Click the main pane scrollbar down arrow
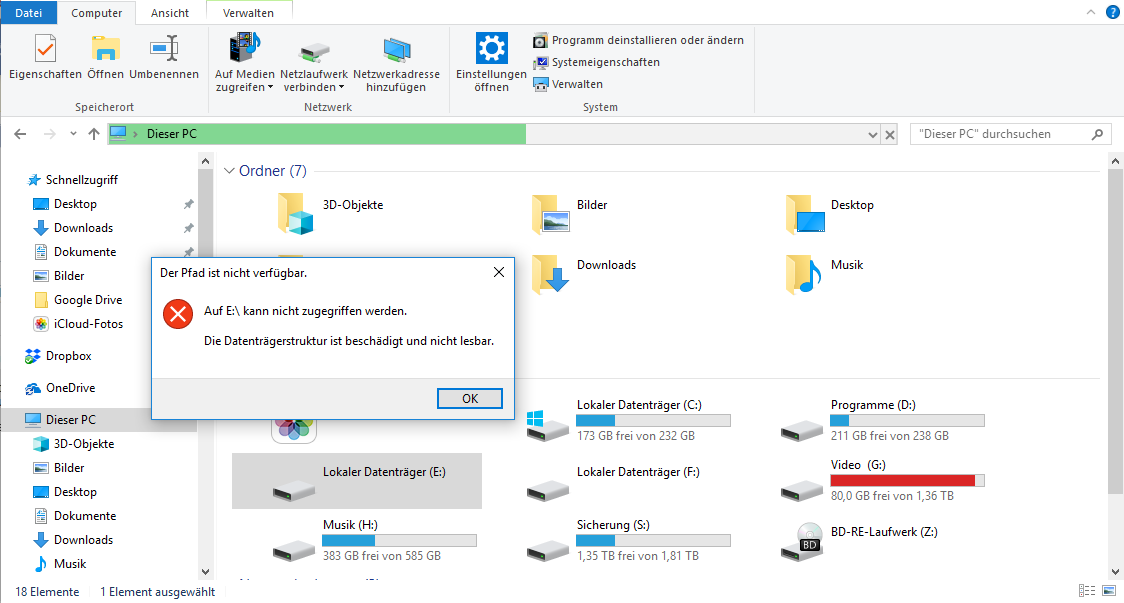The width and height of the screenshot is (1124, 603). (x=1115, y=571)
